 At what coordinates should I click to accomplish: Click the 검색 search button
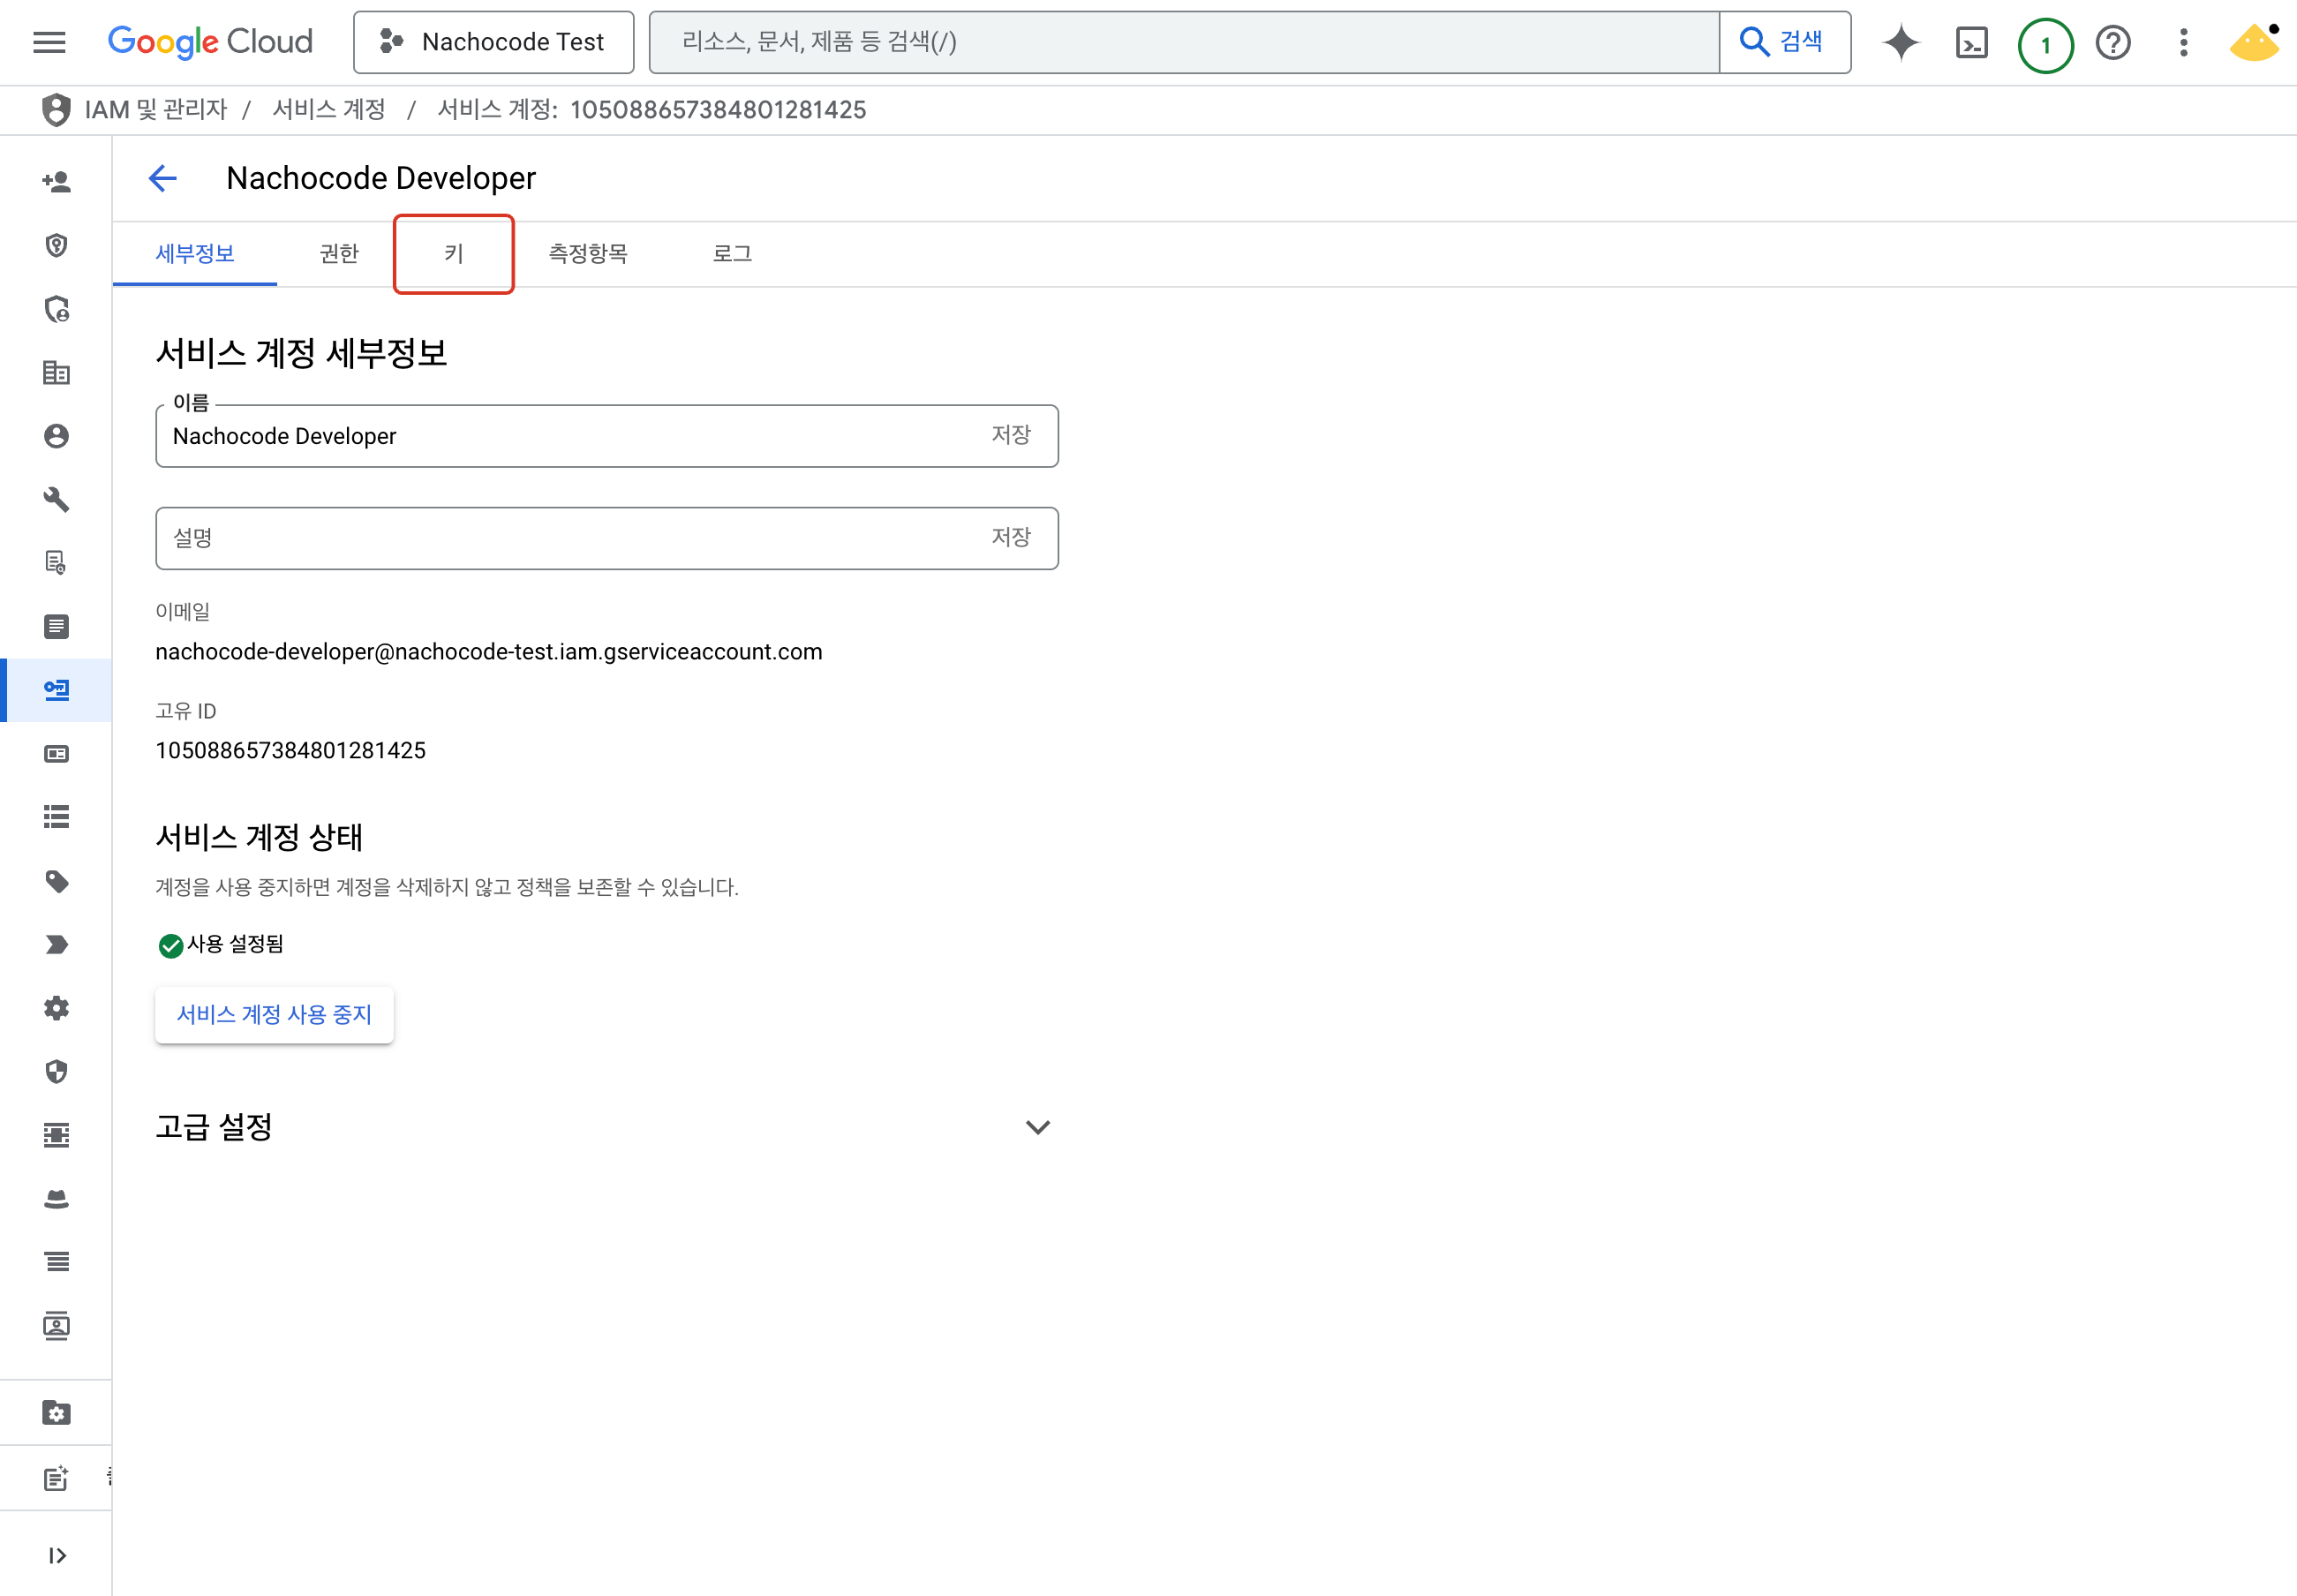[1784, 42]
